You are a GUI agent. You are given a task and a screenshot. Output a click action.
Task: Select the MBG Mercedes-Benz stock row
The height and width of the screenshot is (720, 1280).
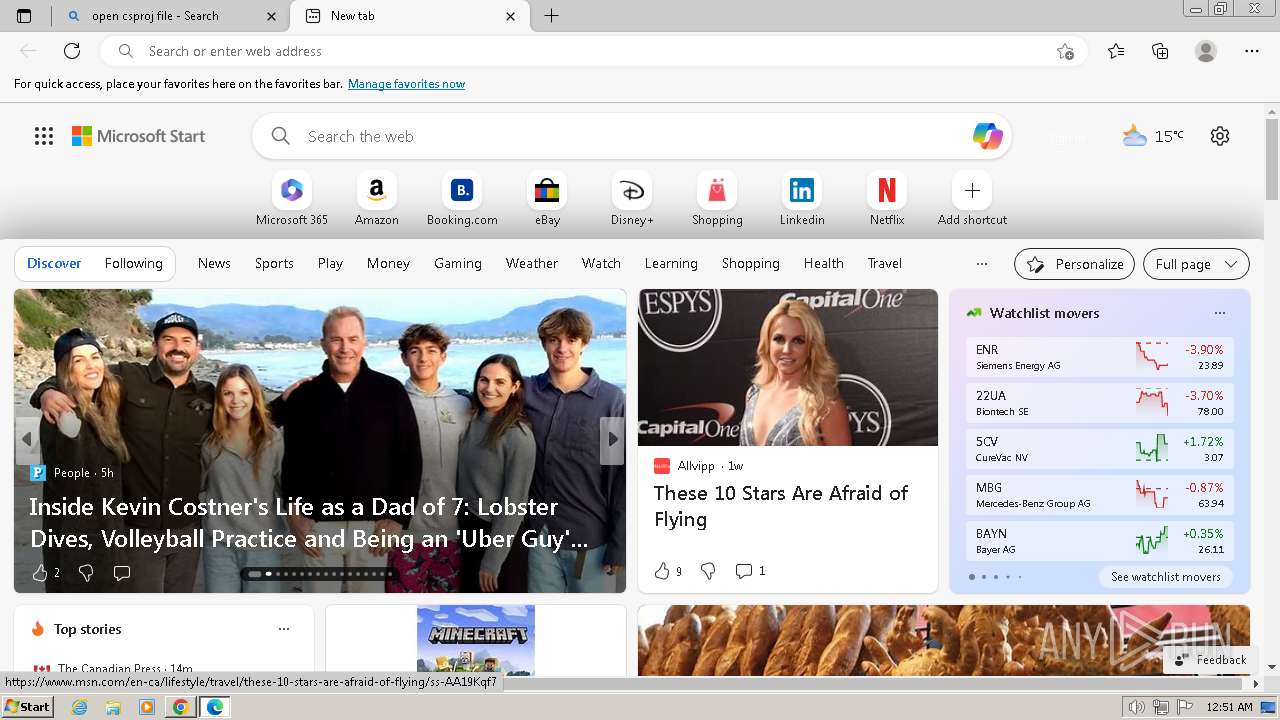click(1099, 495)
